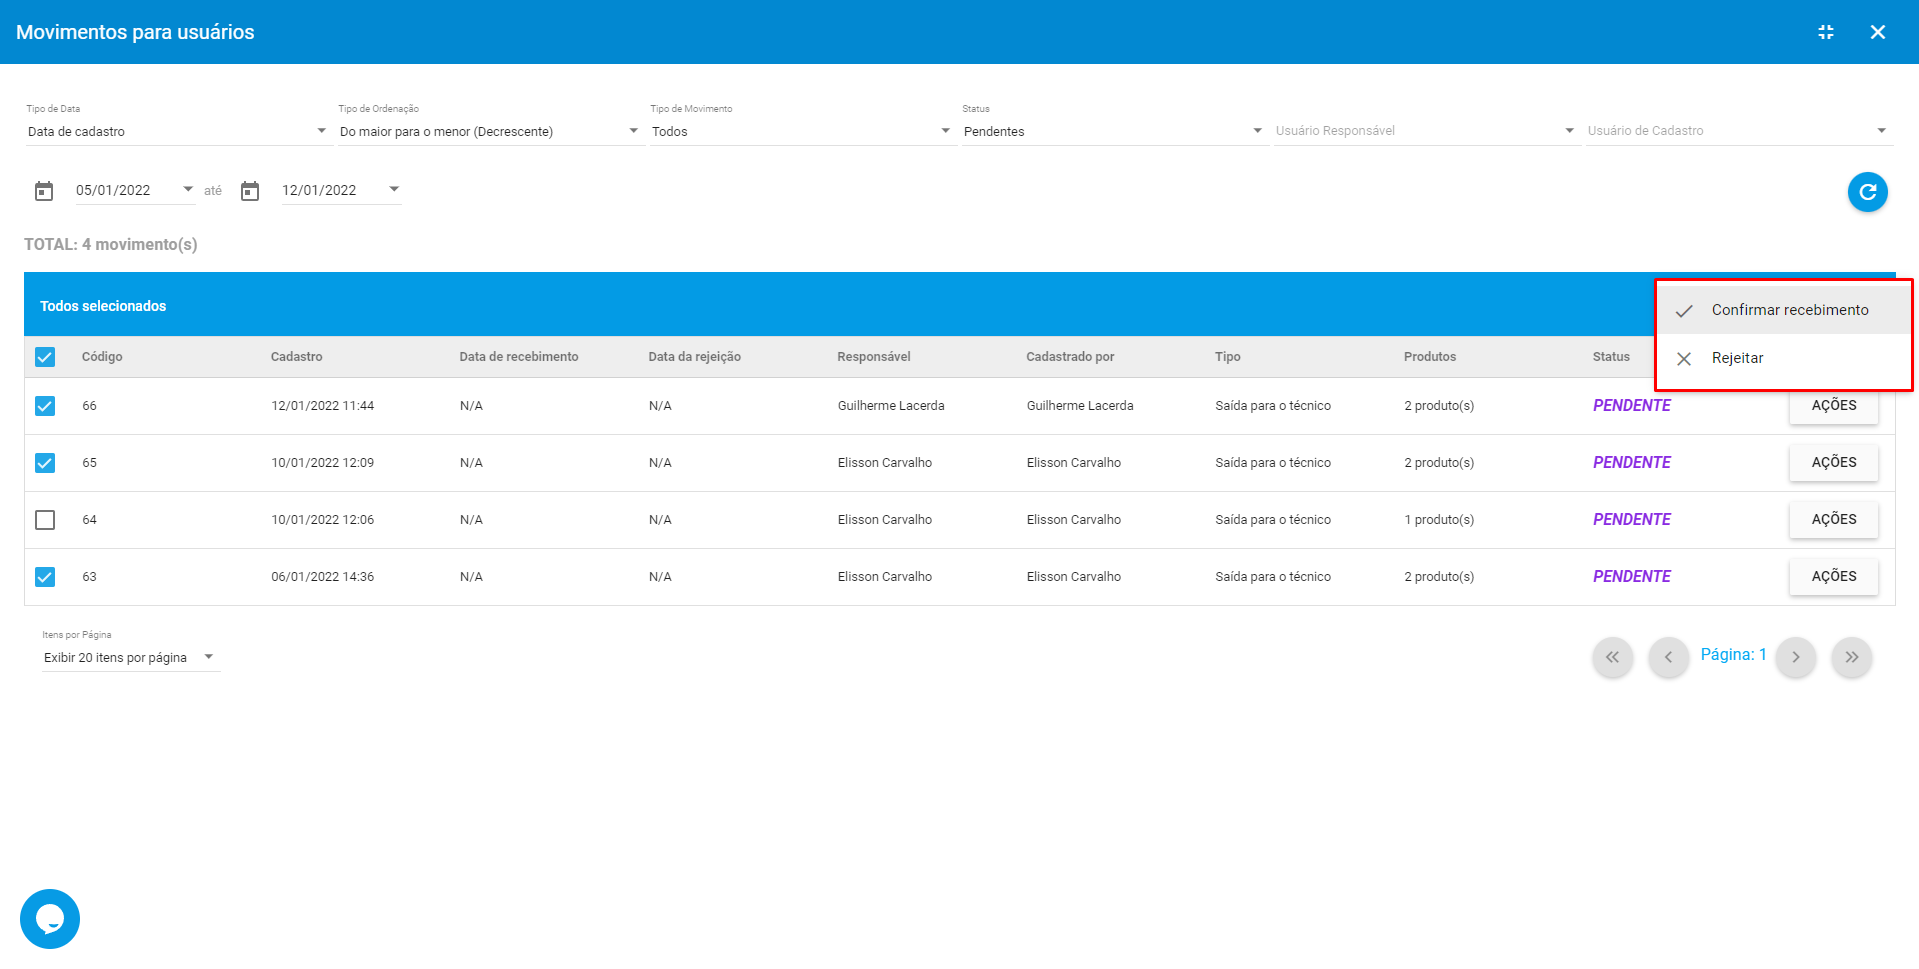This screenshot has height=969, width=1919.
Task: Open the chat support bubble icon
Action: [50, 919]
